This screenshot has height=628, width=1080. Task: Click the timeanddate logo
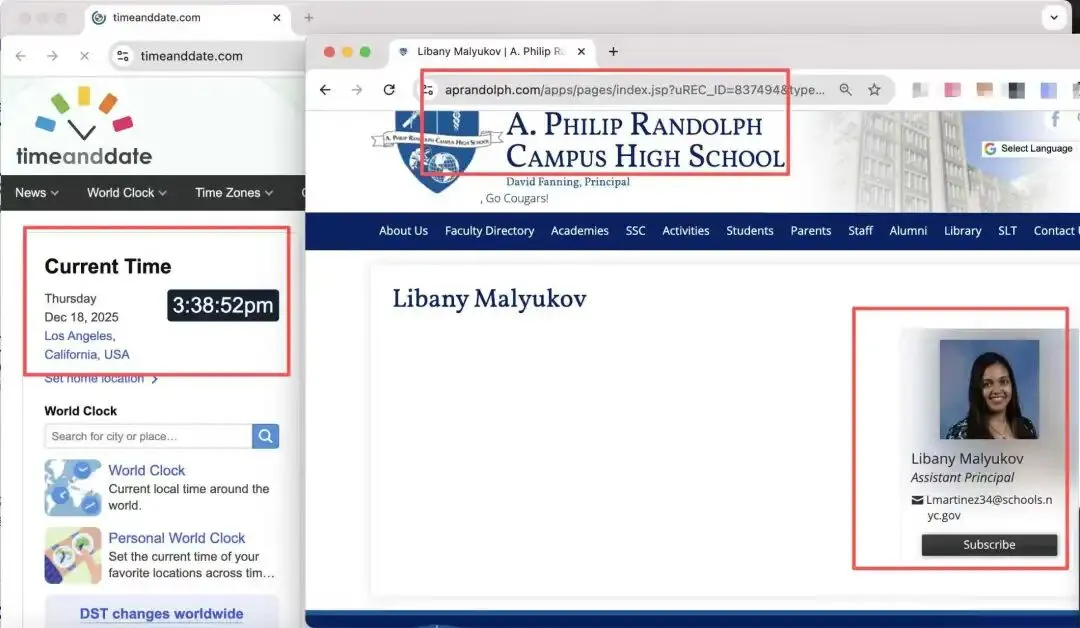click(x=84, y=127)
